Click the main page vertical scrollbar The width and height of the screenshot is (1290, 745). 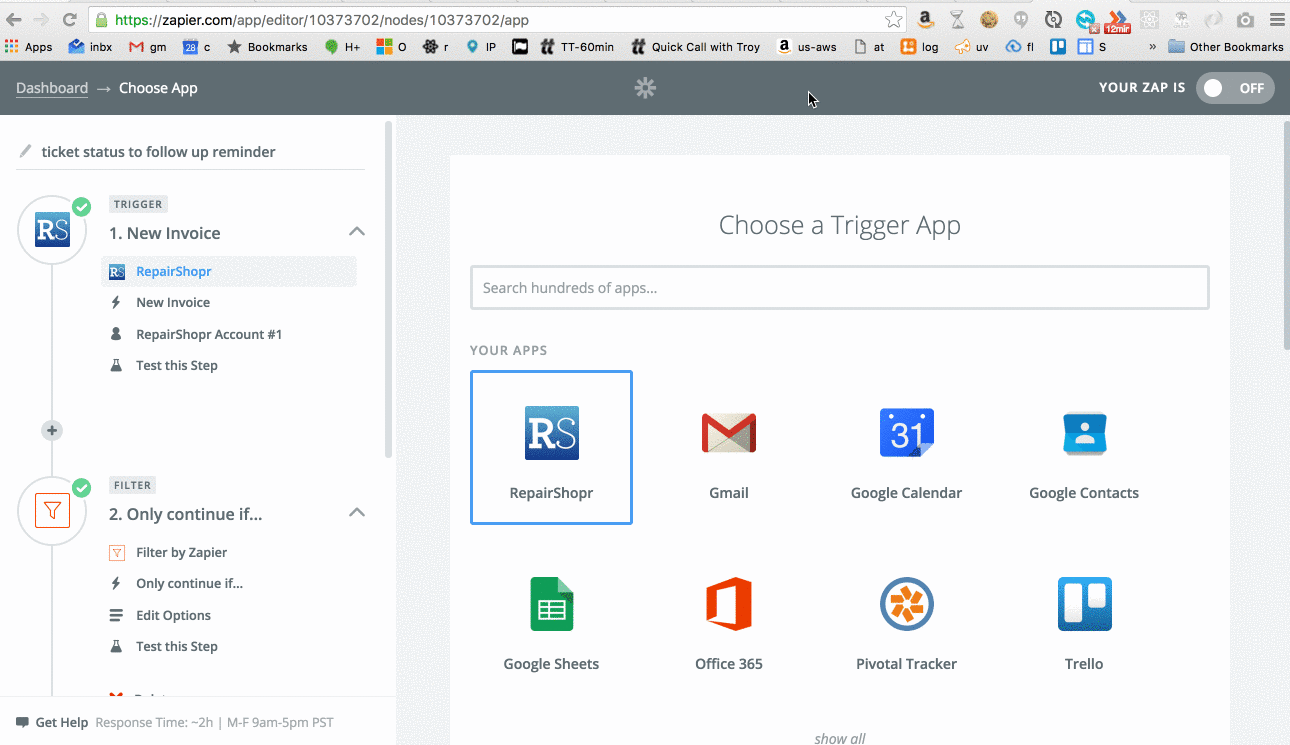[1285, 235]
